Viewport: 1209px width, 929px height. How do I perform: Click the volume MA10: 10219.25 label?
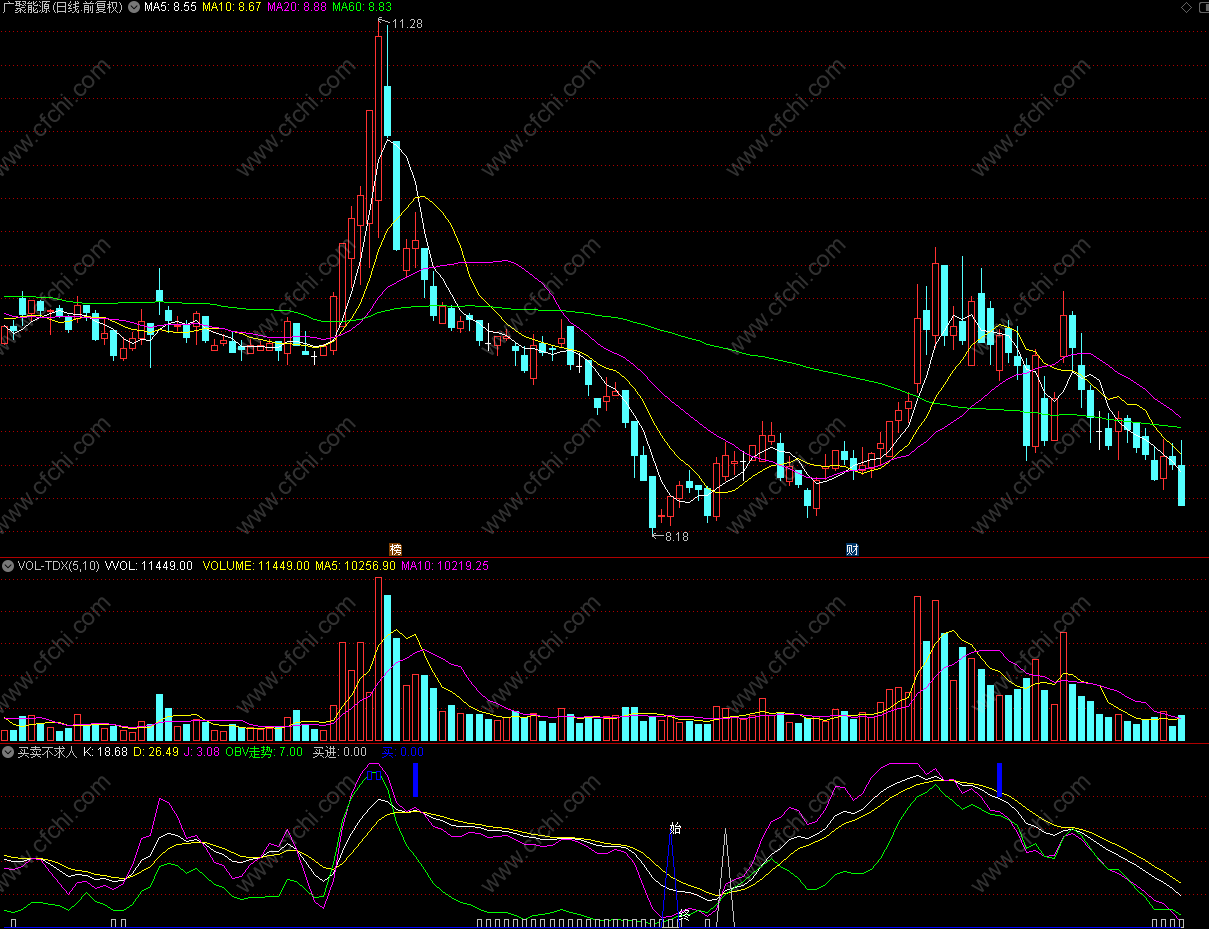point(445,566)
